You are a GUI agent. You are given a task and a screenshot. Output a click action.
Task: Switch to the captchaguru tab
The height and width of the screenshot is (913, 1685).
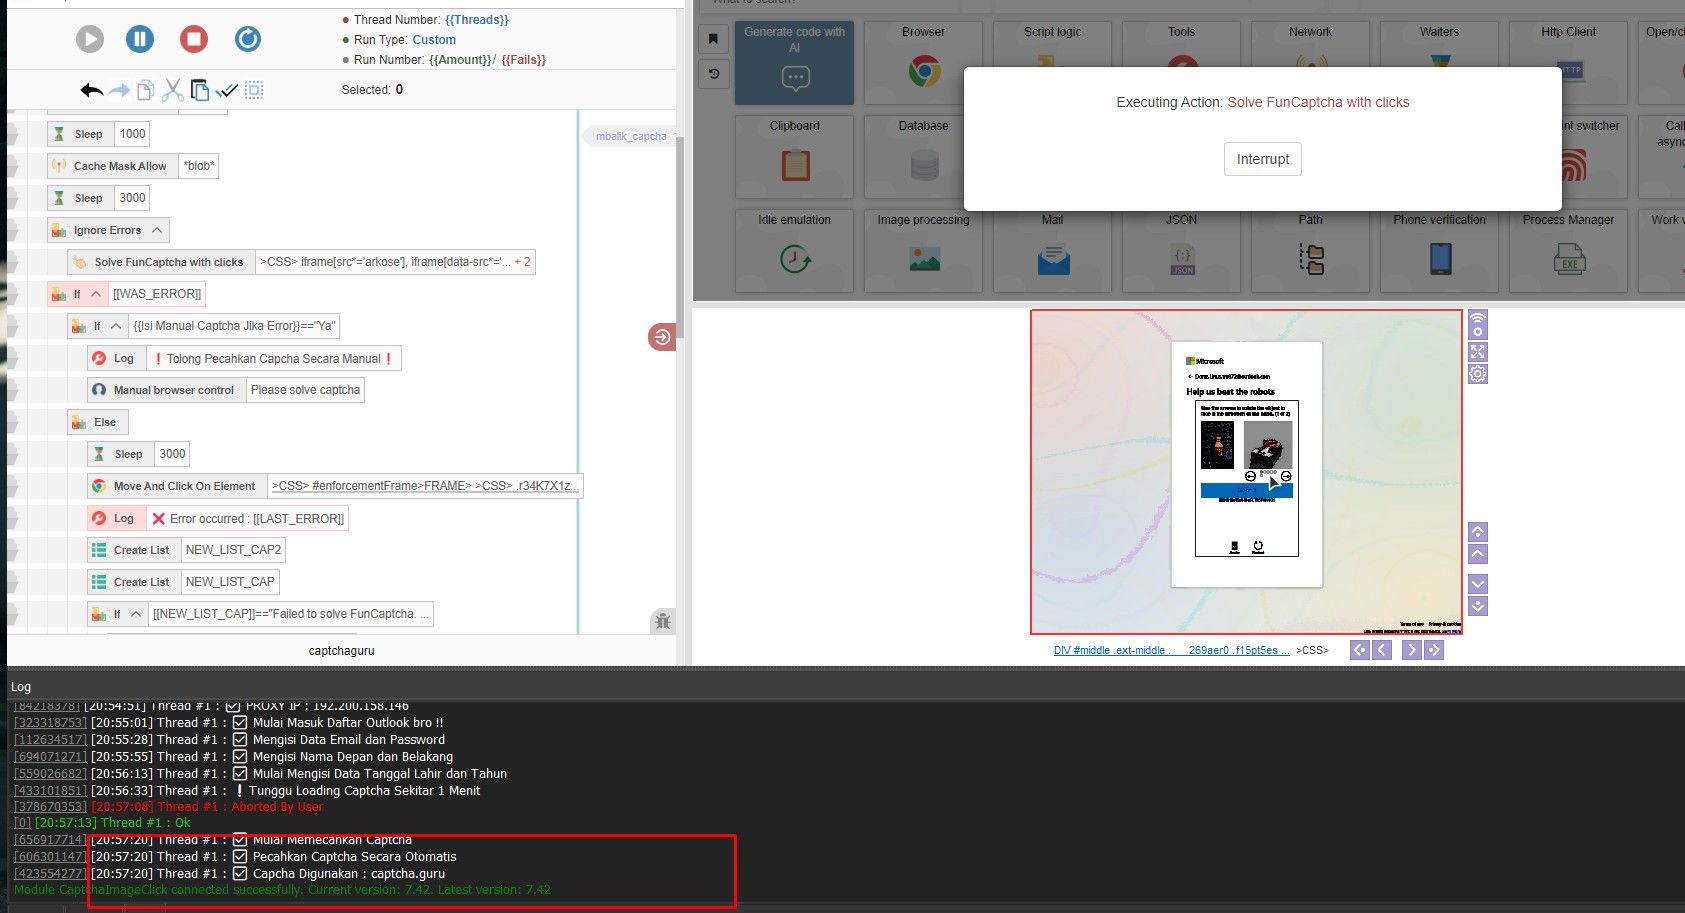coord(341,650)
